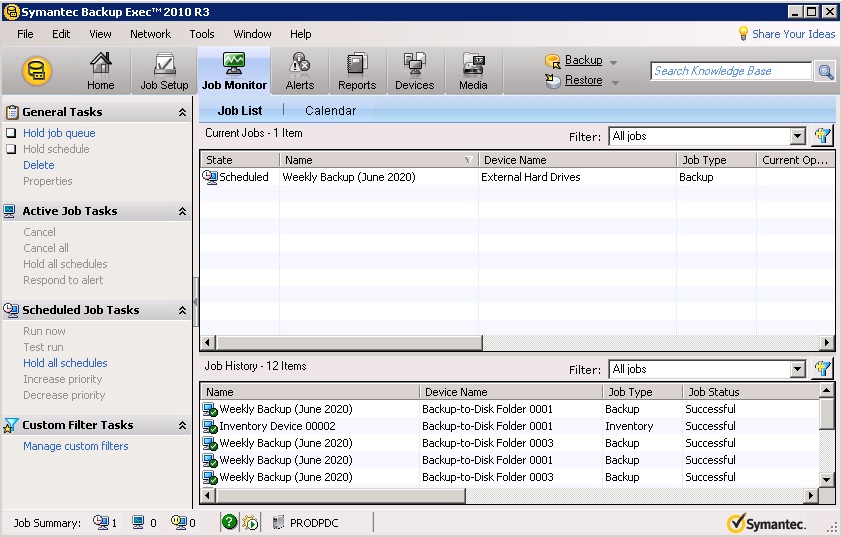Screen dimensions: 842x537
Task: Click the Hold job queue link
Action: click(59, 133)
